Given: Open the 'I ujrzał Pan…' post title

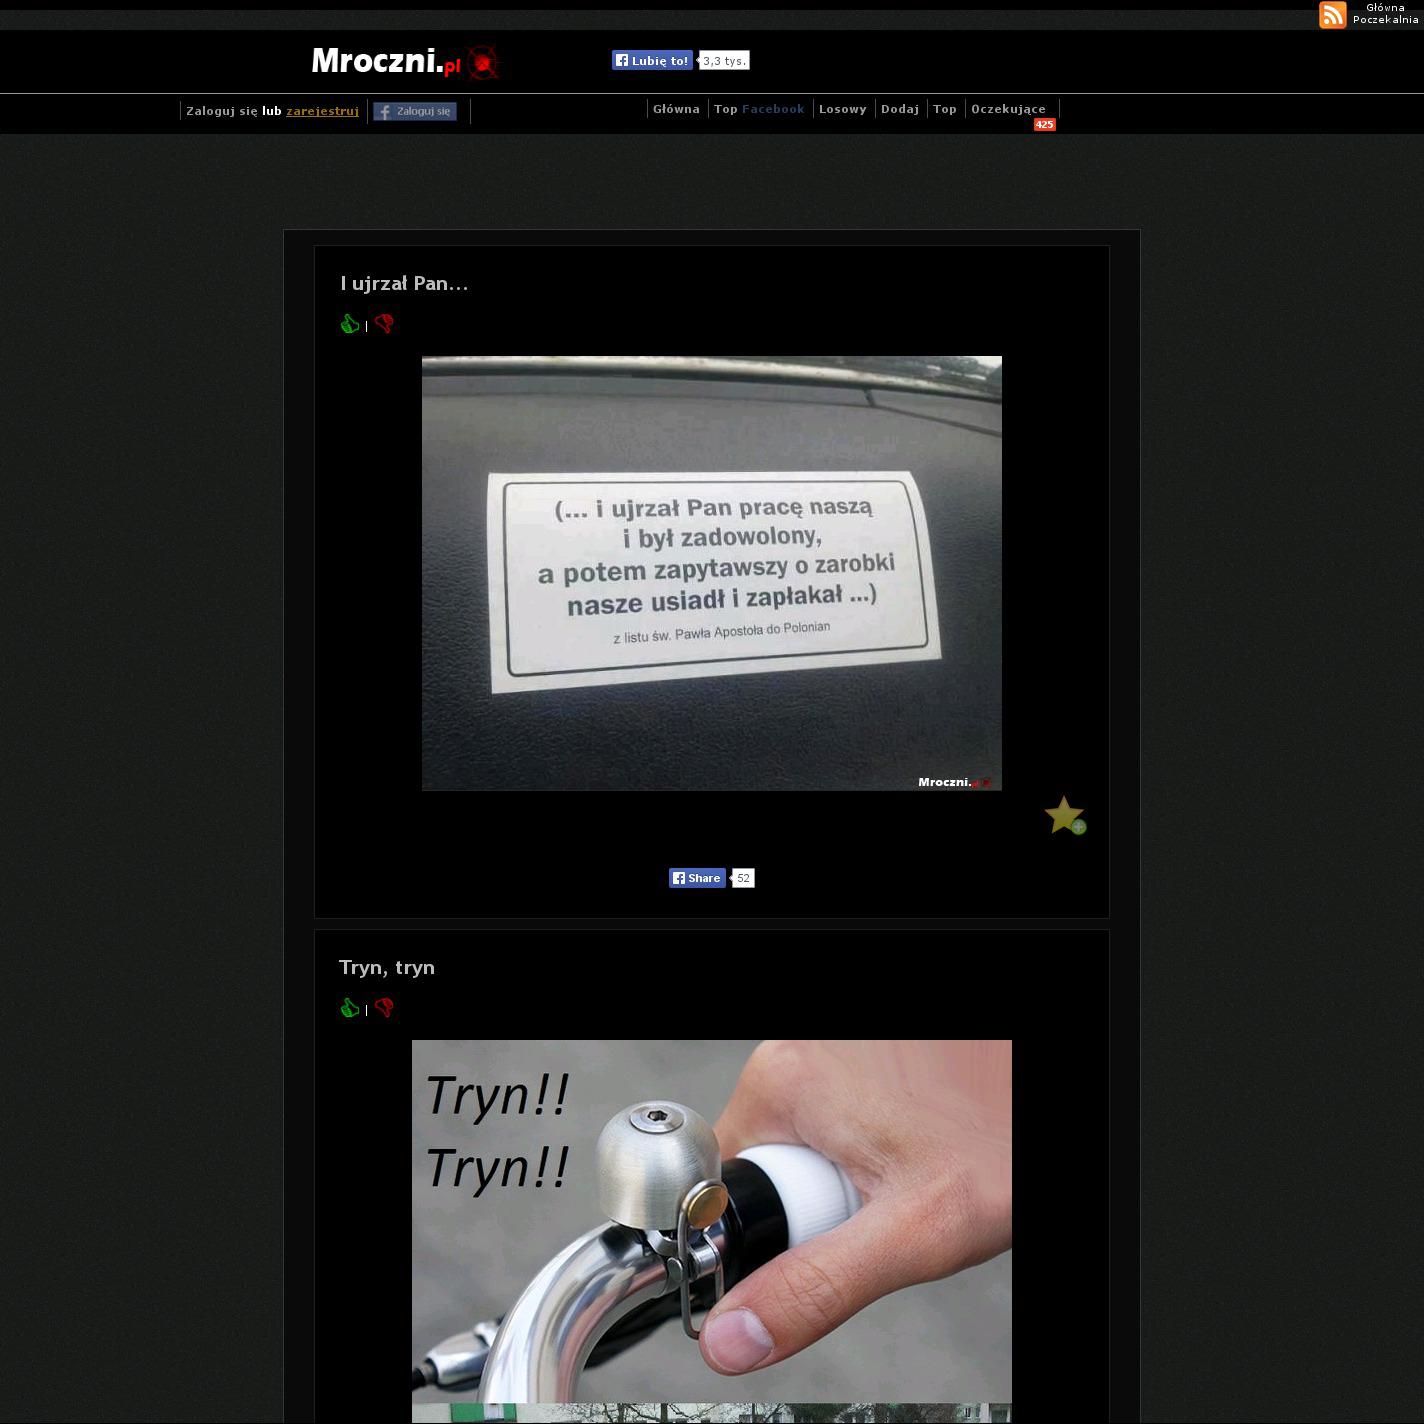Looking at the screenshot, I should pos(404,283).
